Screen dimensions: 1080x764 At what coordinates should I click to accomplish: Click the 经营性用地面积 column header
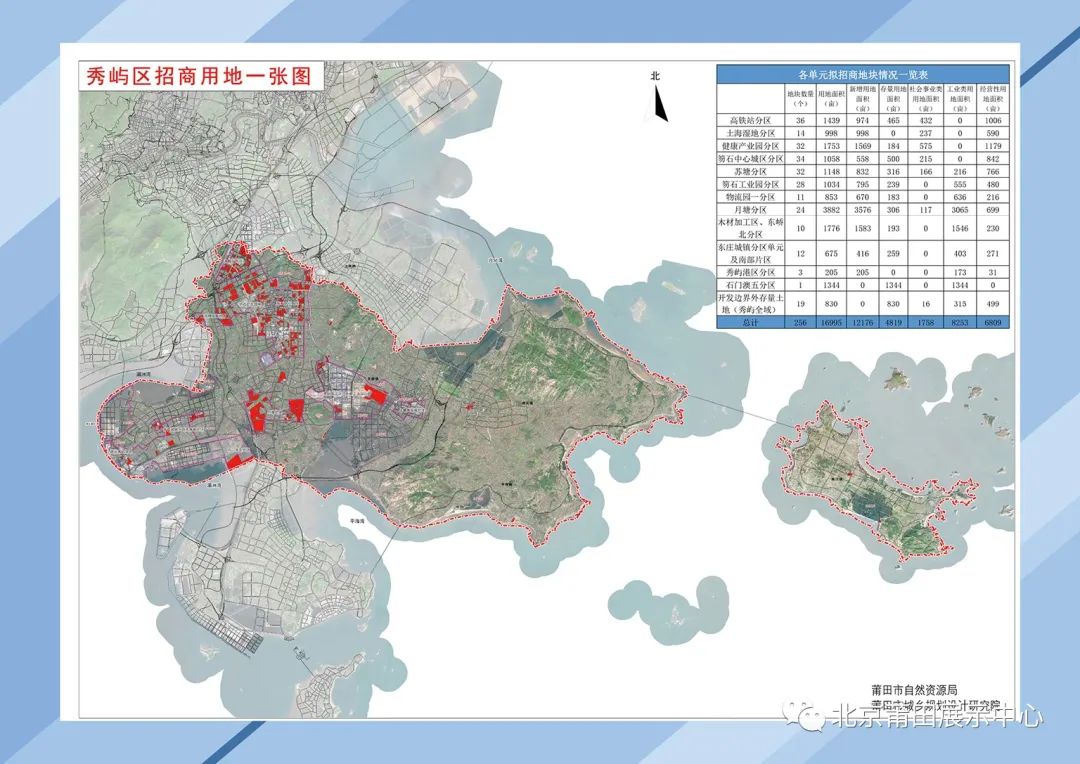click(991, 97)
